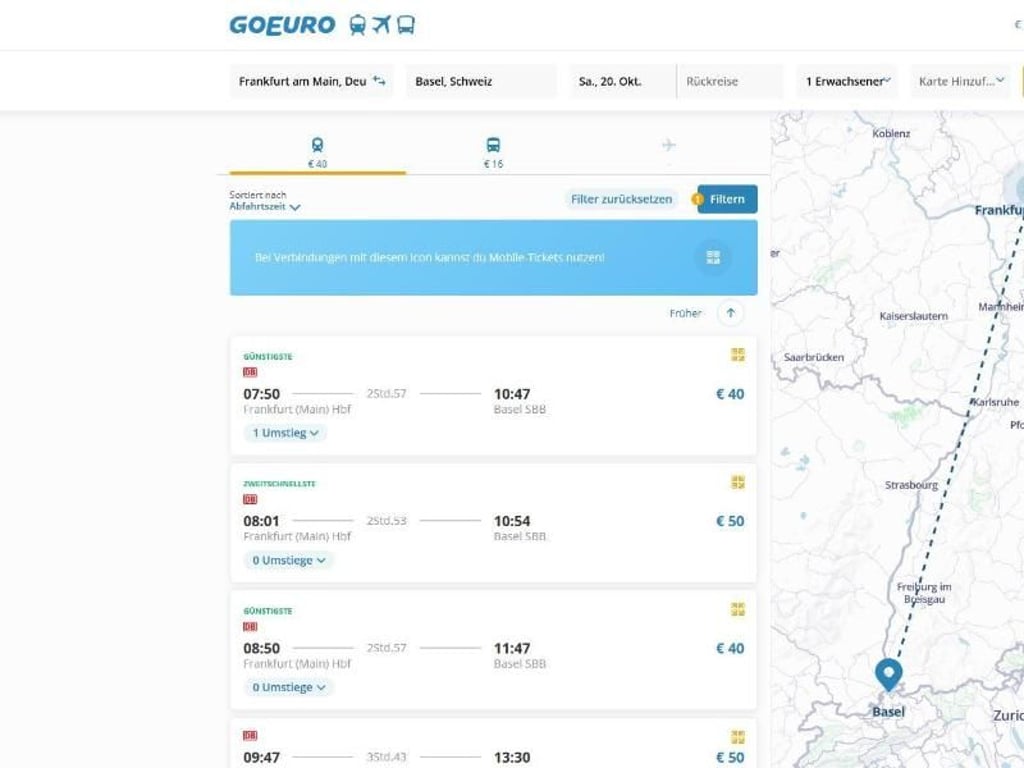
Task: Select the € 50 price of 08:01 trip
Action: pos(730,521)
